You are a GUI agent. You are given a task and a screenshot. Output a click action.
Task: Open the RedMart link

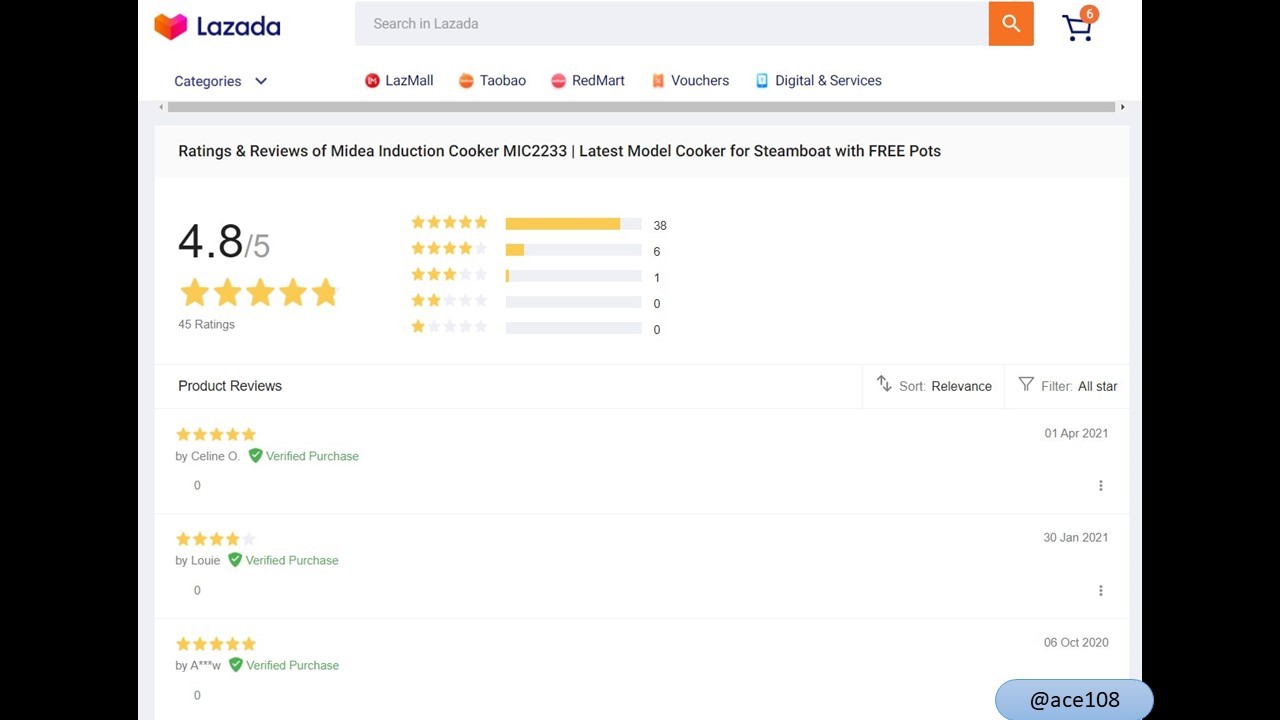[x=588, y=81]
